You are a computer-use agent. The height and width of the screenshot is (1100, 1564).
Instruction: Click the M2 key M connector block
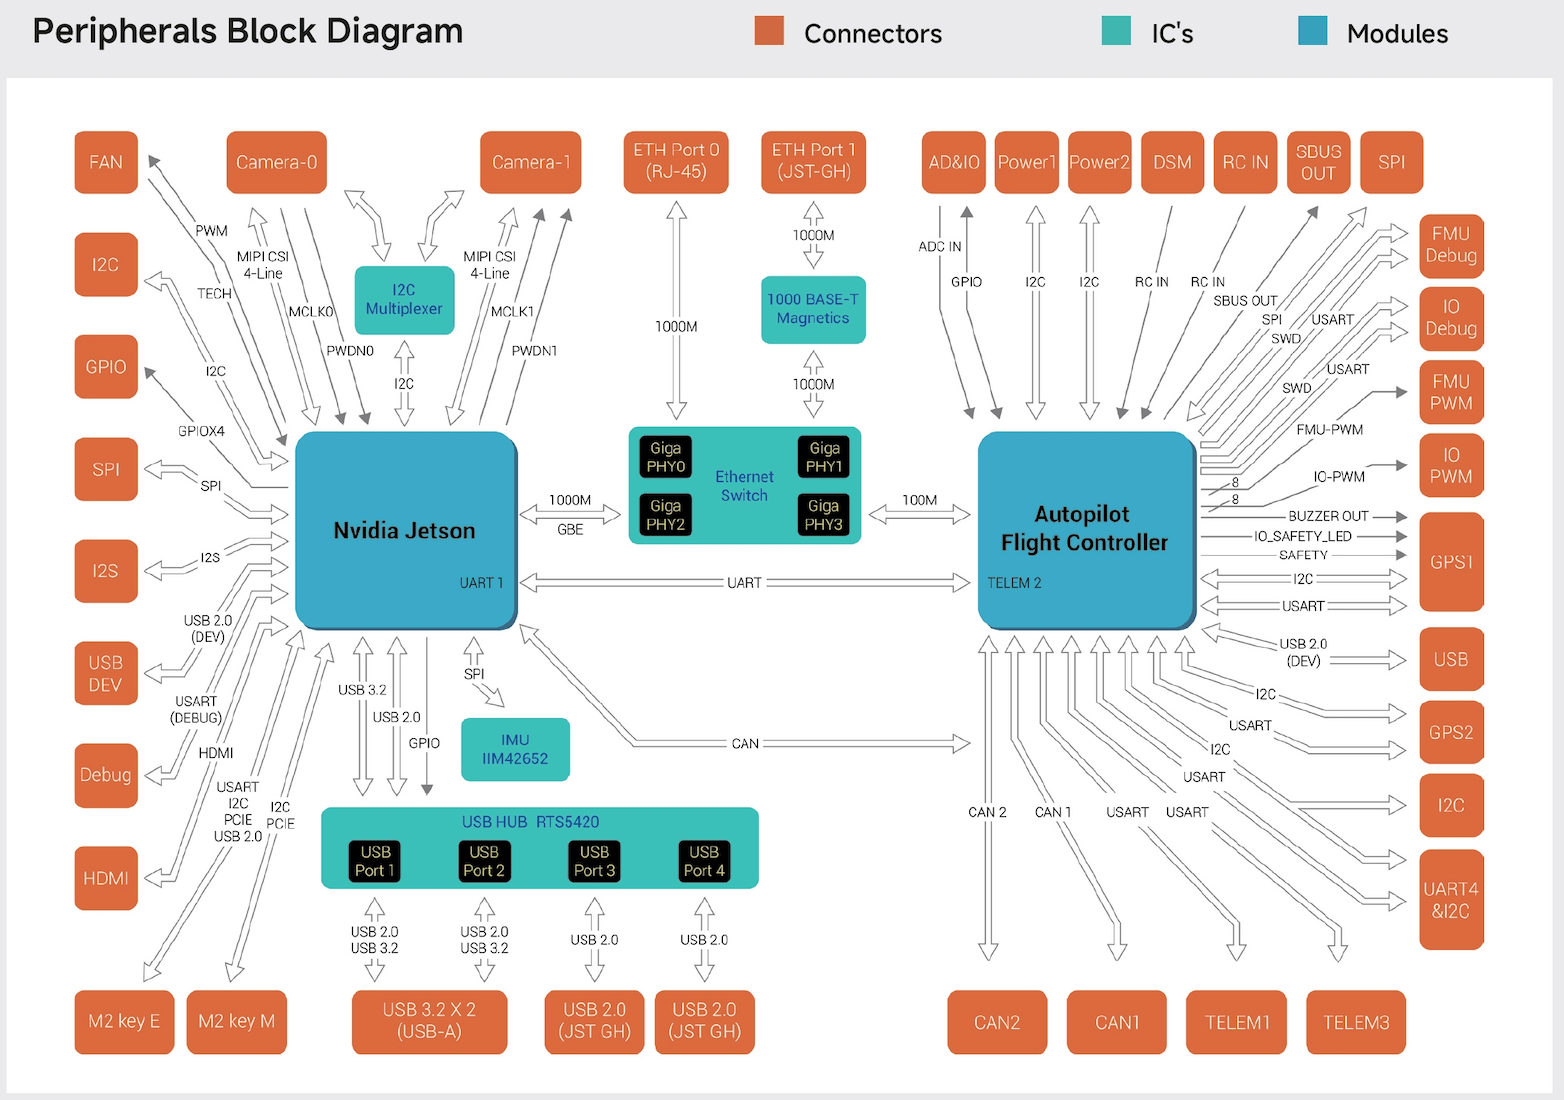coord(237,1022)
